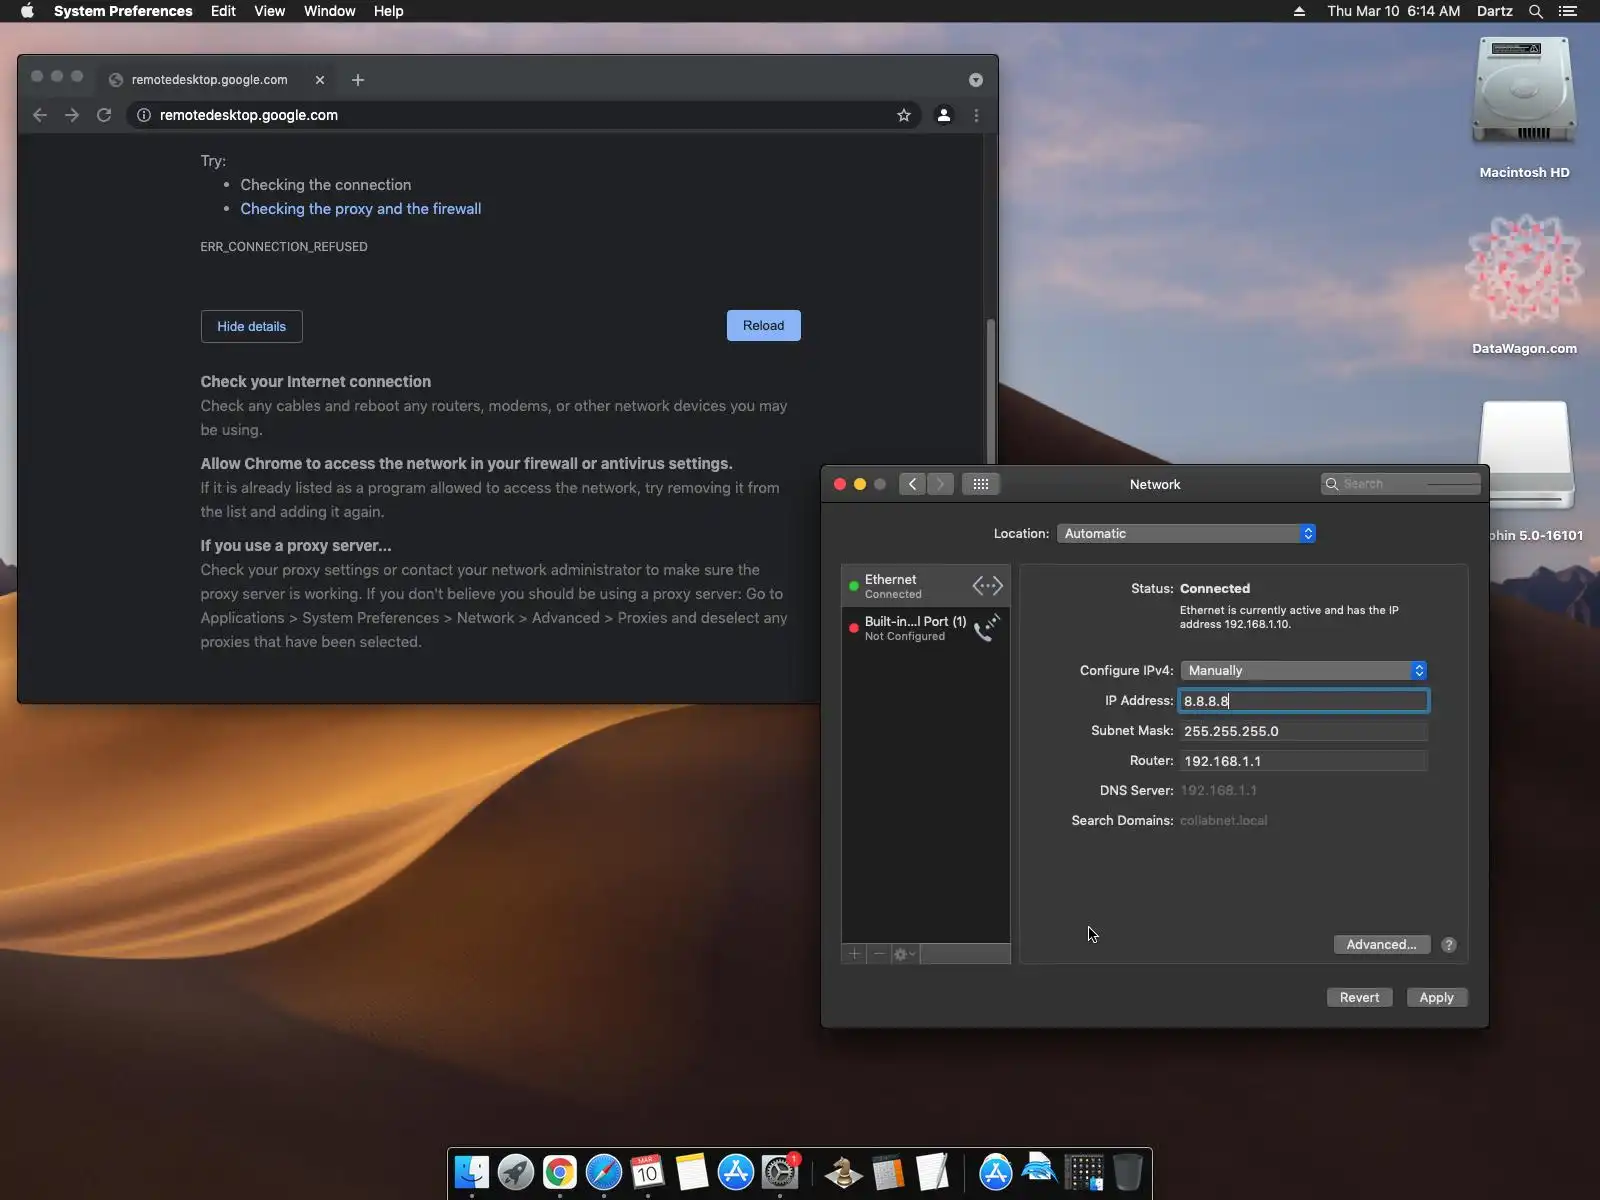Open Google Chrome from the Dock

click(560, 1172)
